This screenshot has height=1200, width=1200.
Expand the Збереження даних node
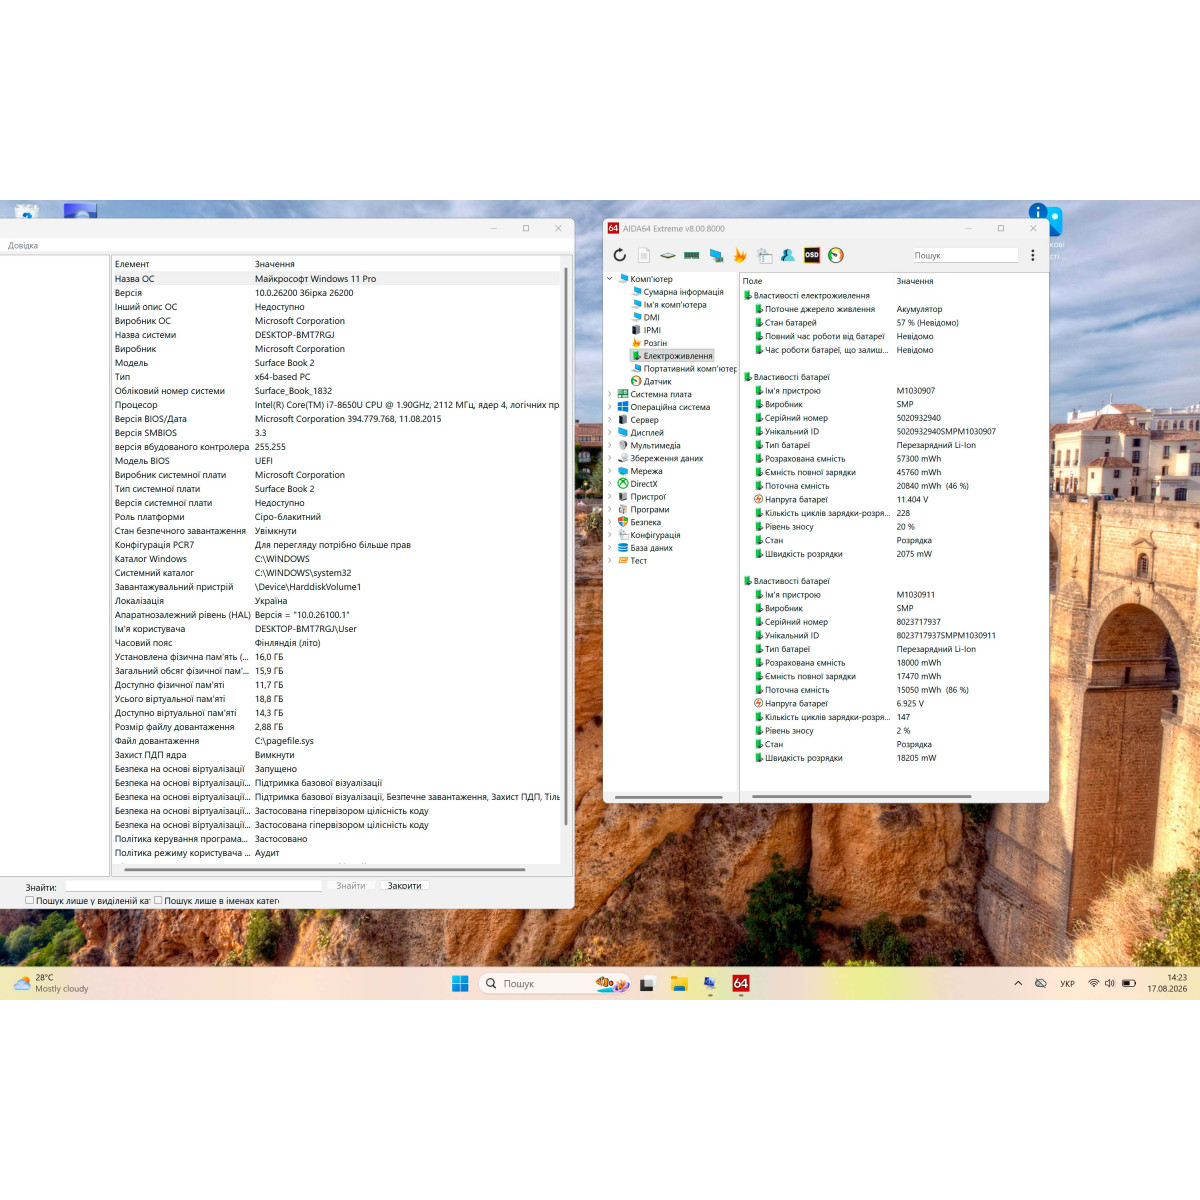click(x=610, y=458)
